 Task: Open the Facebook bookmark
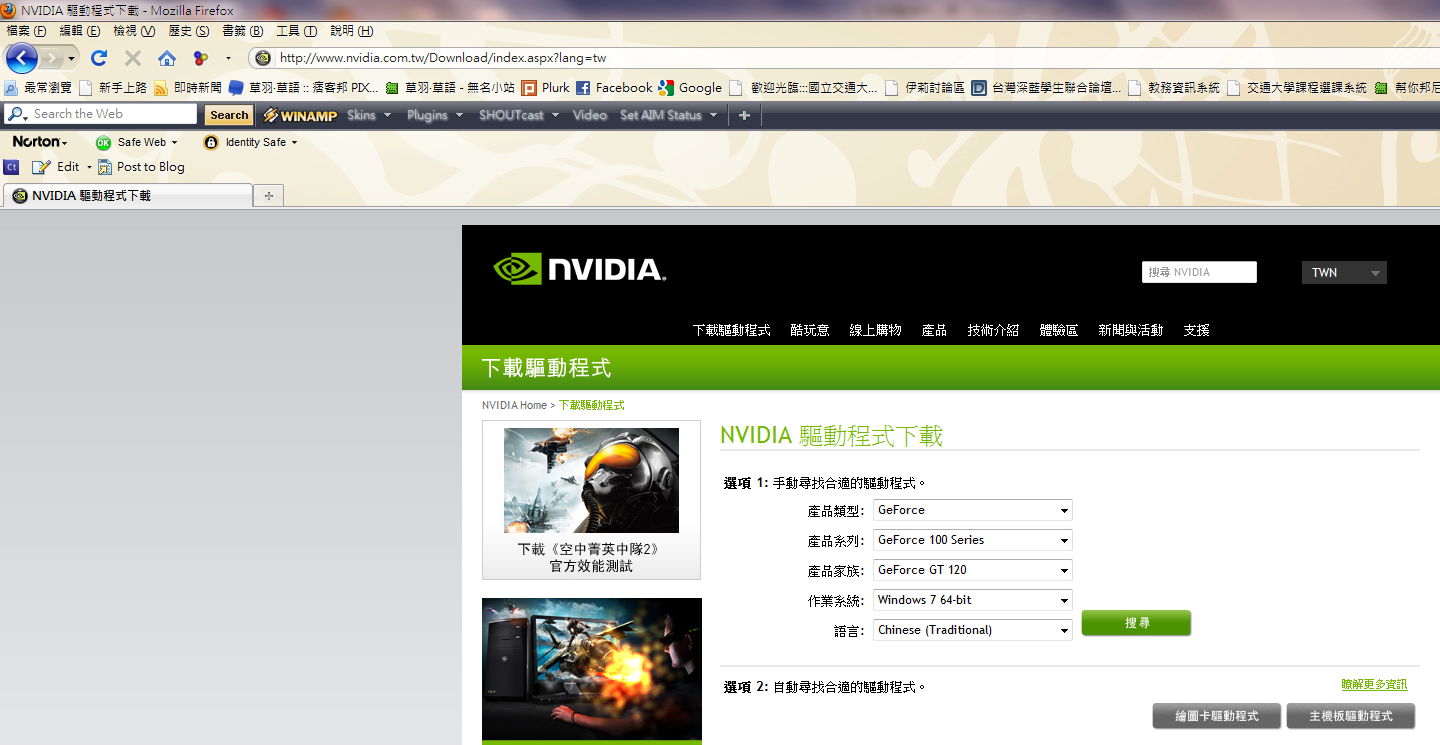coord(614,88)
